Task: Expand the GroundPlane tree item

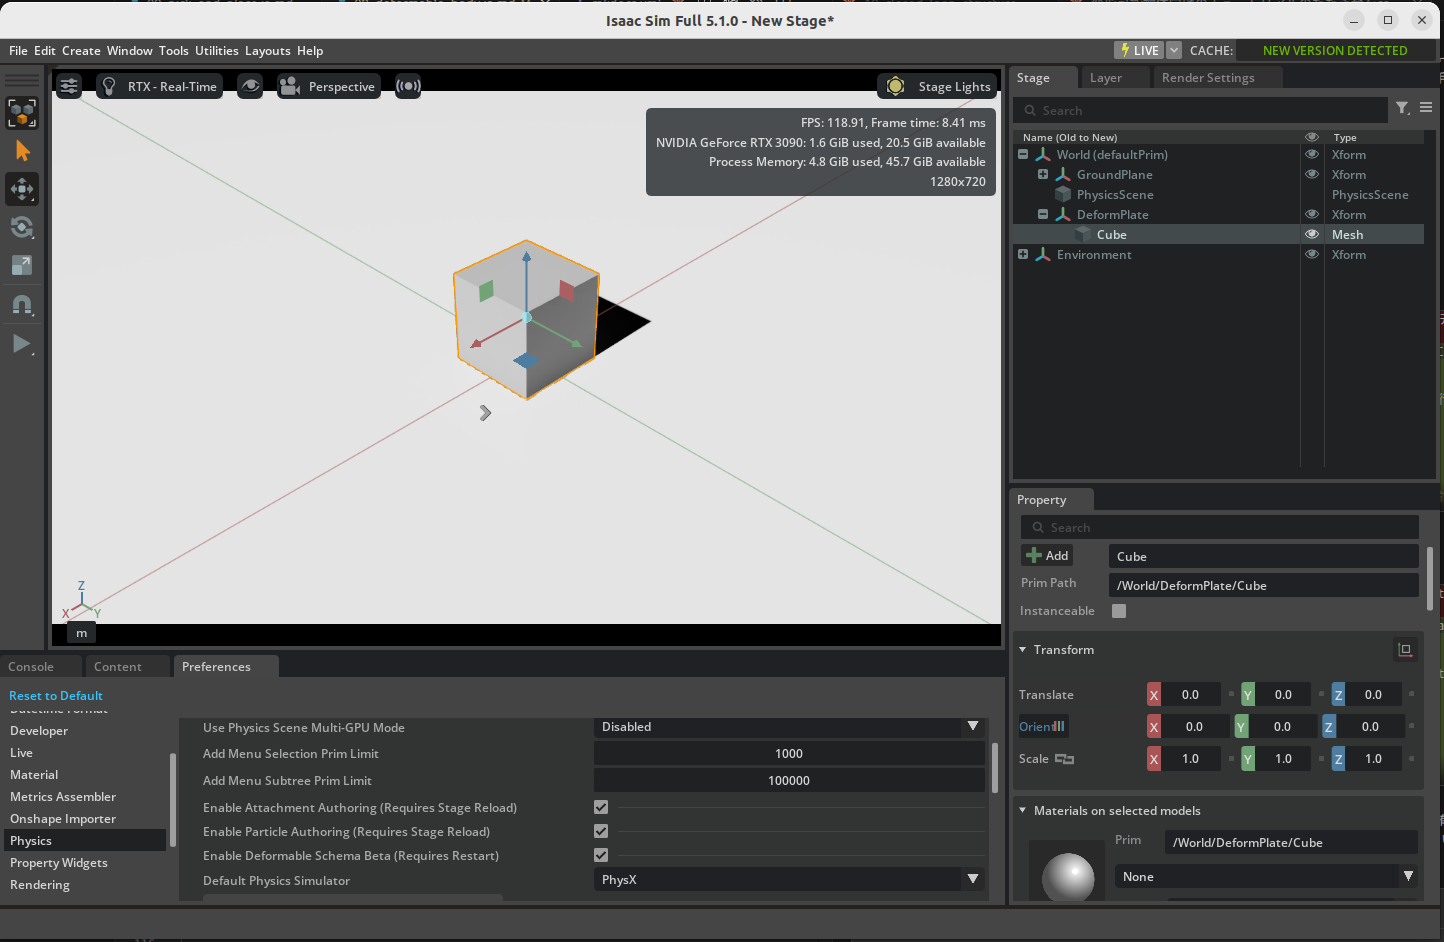Action: (1041, 174)
